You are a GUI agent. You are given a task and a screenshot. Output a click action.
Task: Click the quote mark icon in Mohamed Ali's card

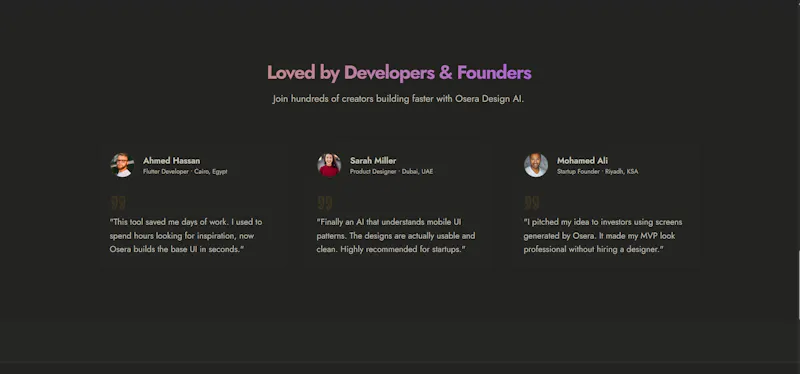(x=532, y=203)
